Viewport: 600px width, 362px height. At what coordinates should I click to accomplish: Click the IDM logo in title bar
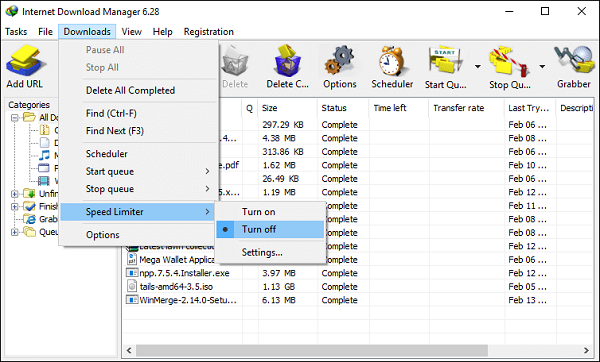coord(11,11)
